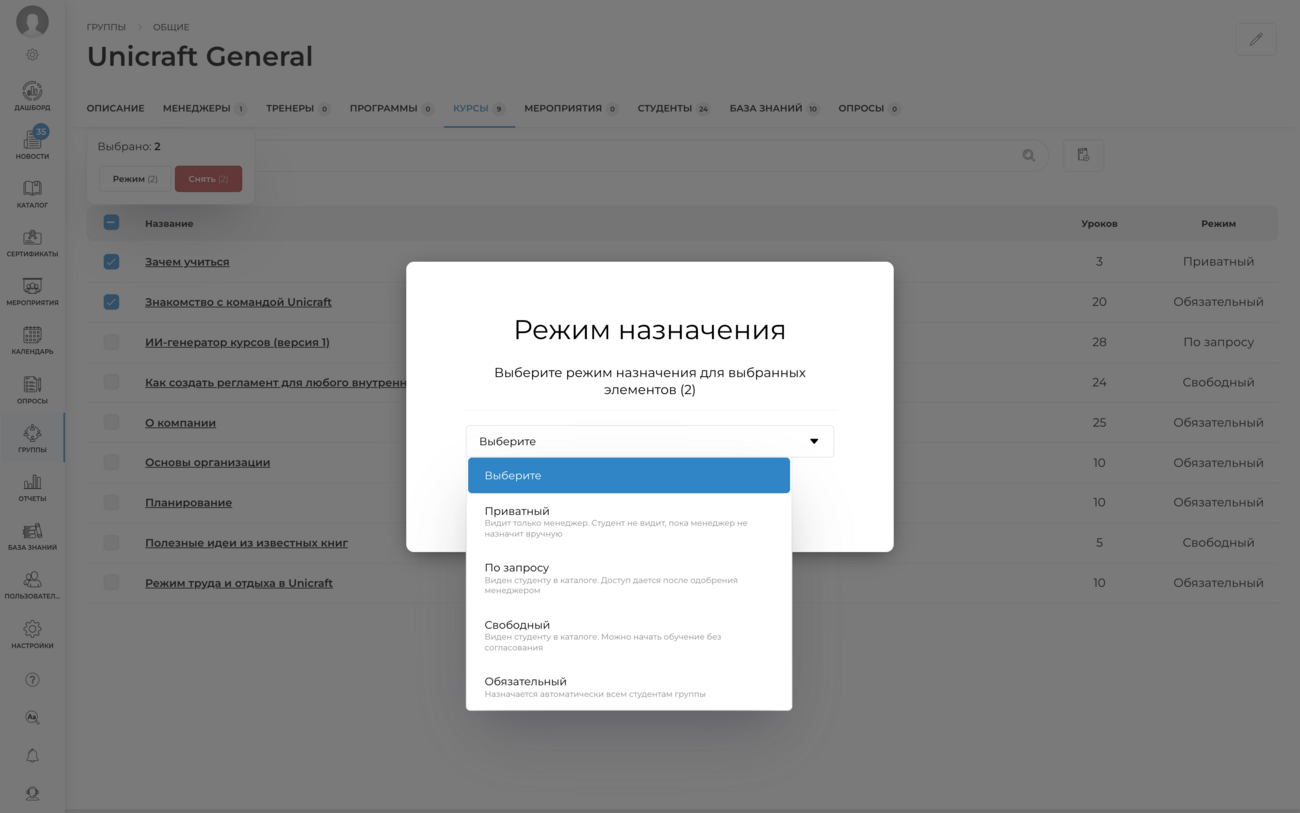Switch to the Менеджеры tab
This screenshot has height=813, width=1300.
[x=204, y=108]
